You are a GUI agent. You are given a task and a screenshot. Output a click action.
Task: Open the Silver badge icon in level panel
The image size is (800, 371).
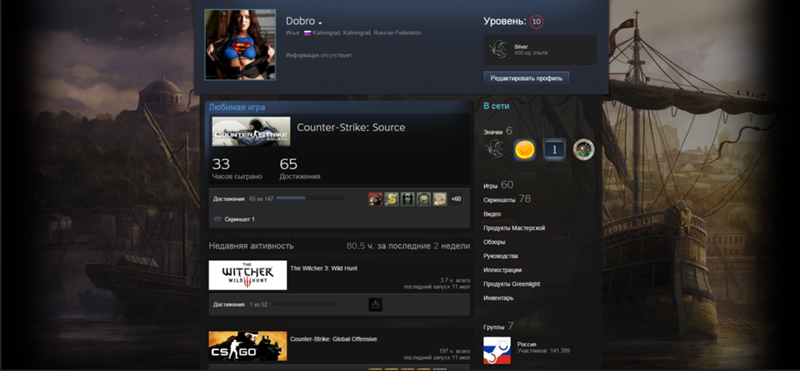click(x=497, y=50)
